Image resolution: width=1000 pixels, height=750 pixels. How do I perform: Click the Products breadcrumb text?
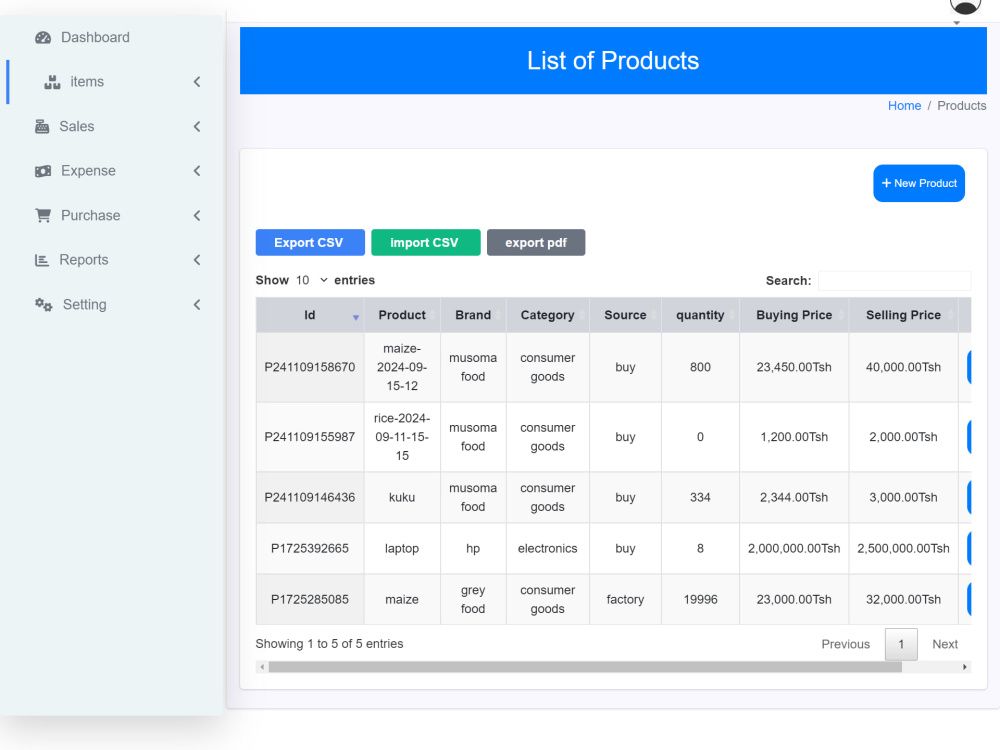pos(961,106)
